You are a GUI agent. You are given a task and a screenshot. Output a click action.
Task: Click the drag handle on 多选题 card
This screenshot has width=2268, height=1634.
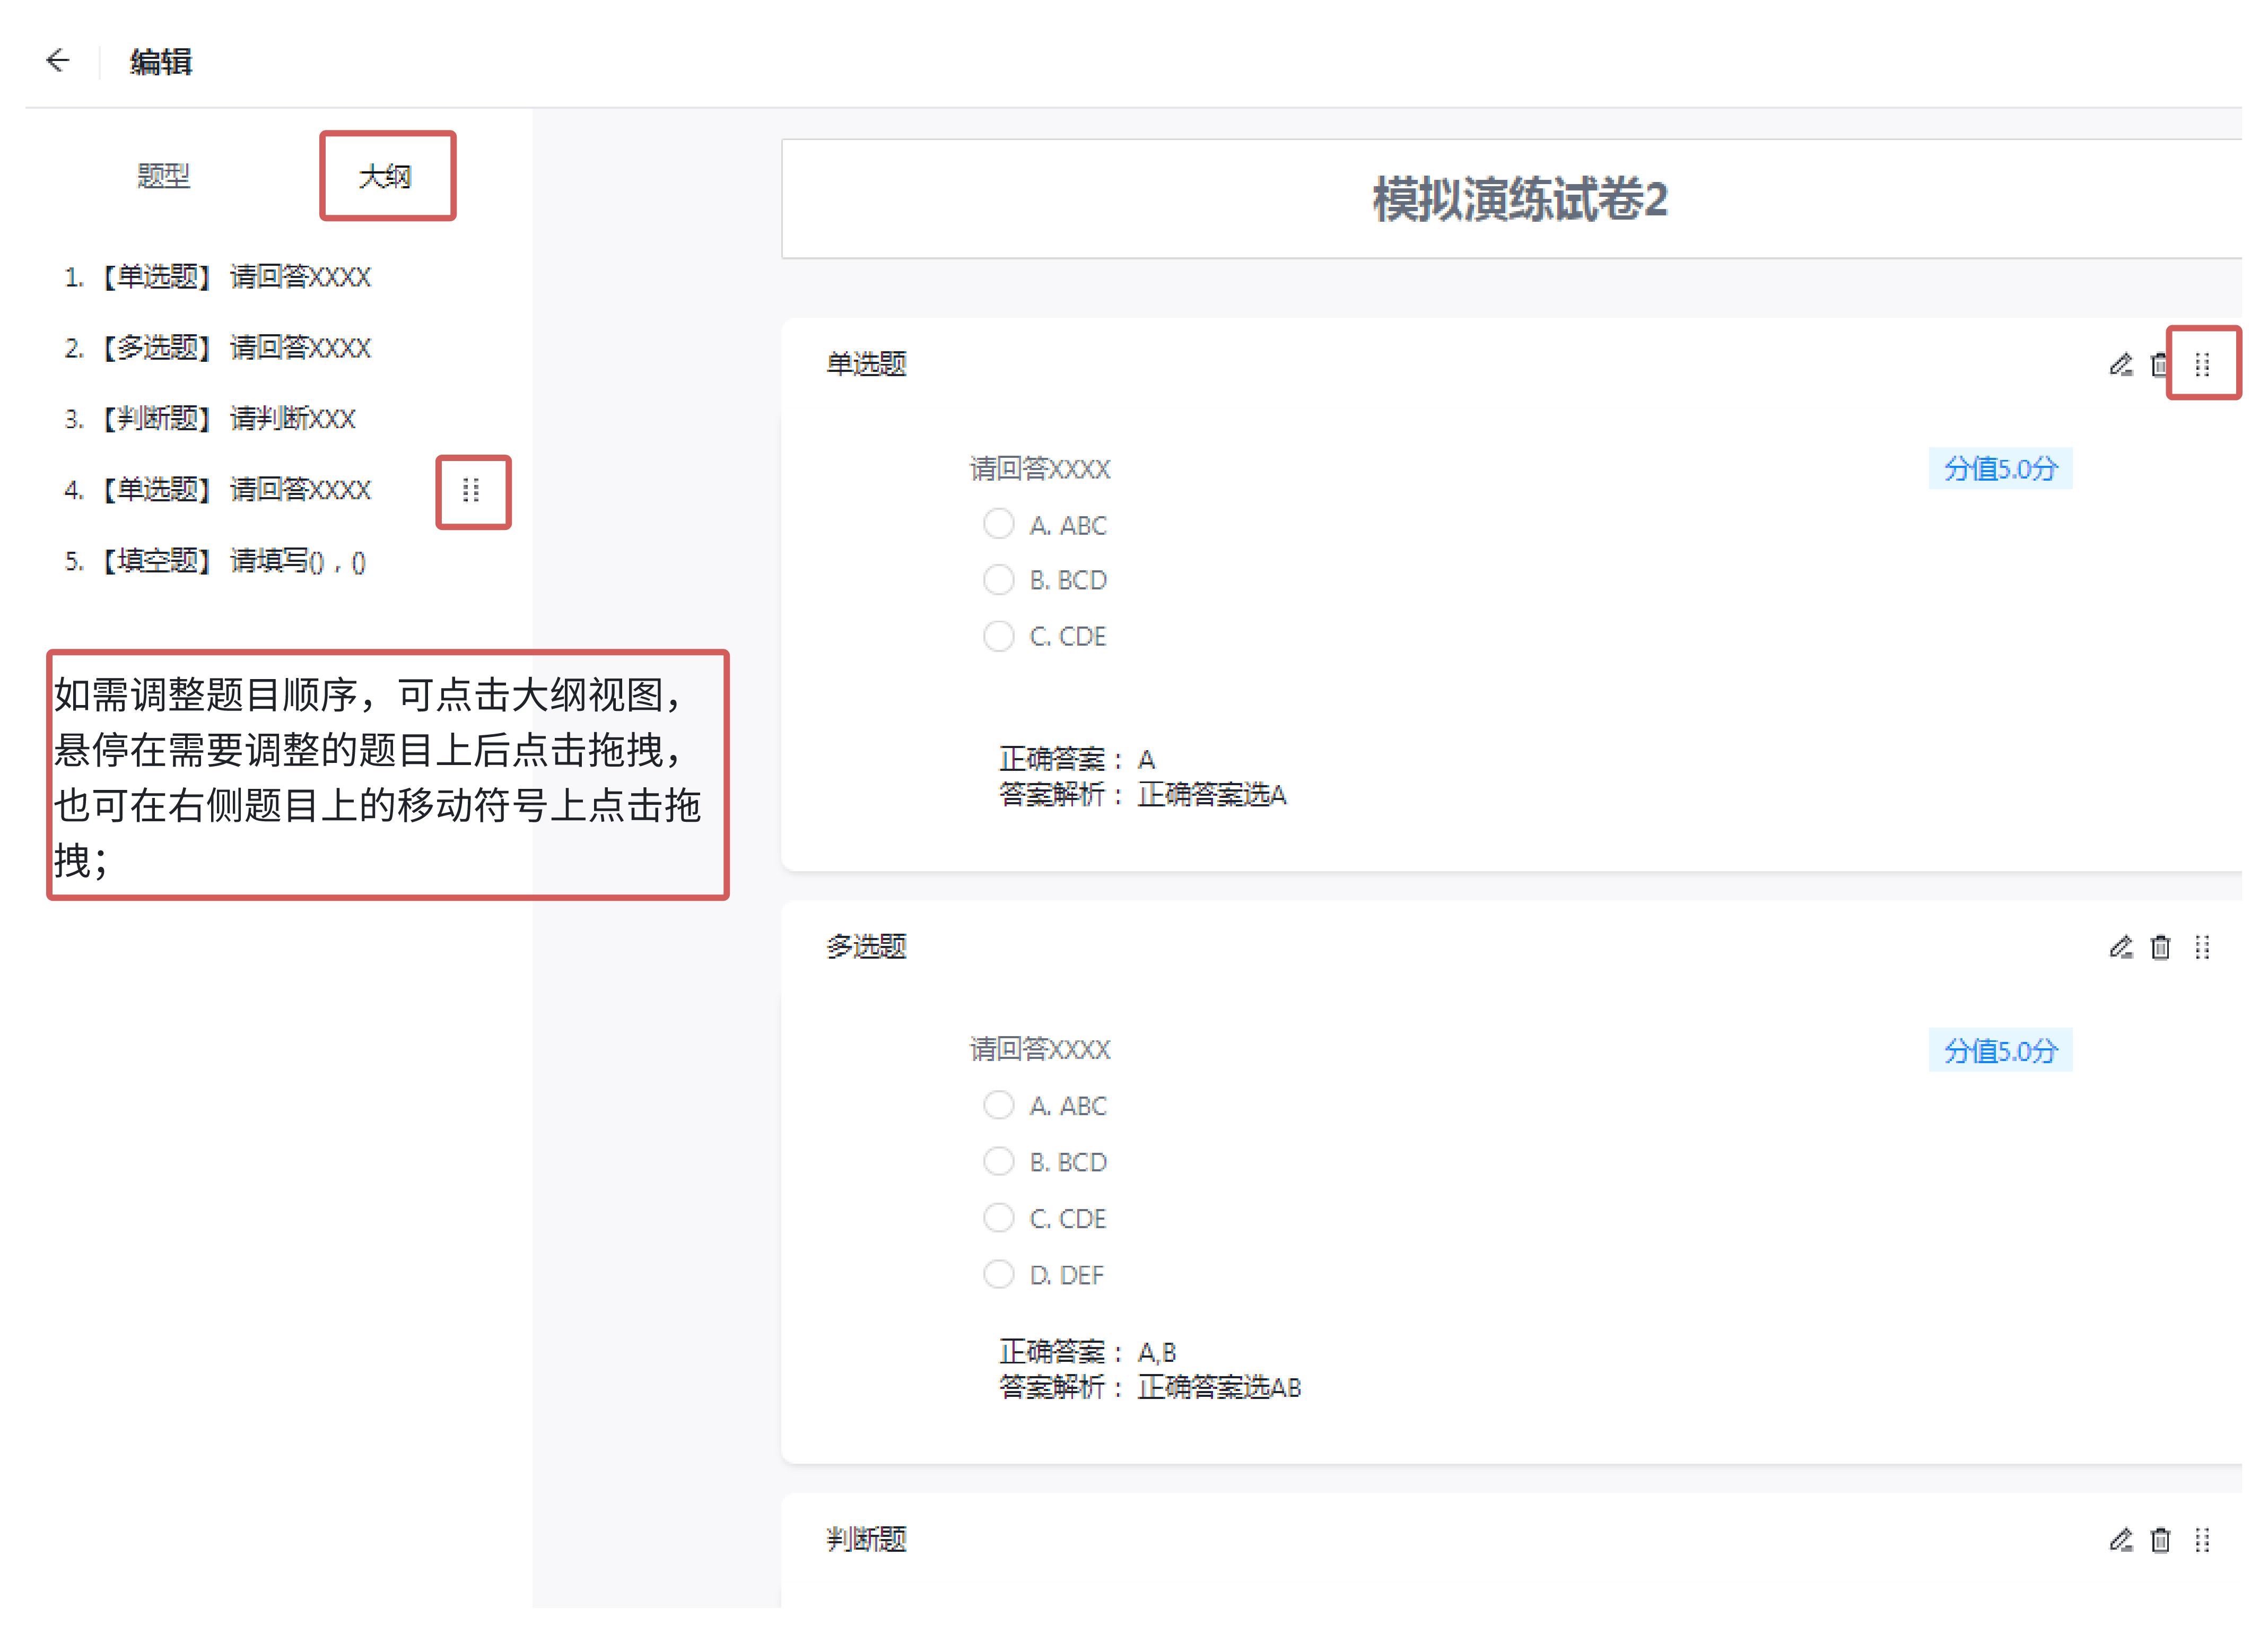click(x=2202, y=947)
